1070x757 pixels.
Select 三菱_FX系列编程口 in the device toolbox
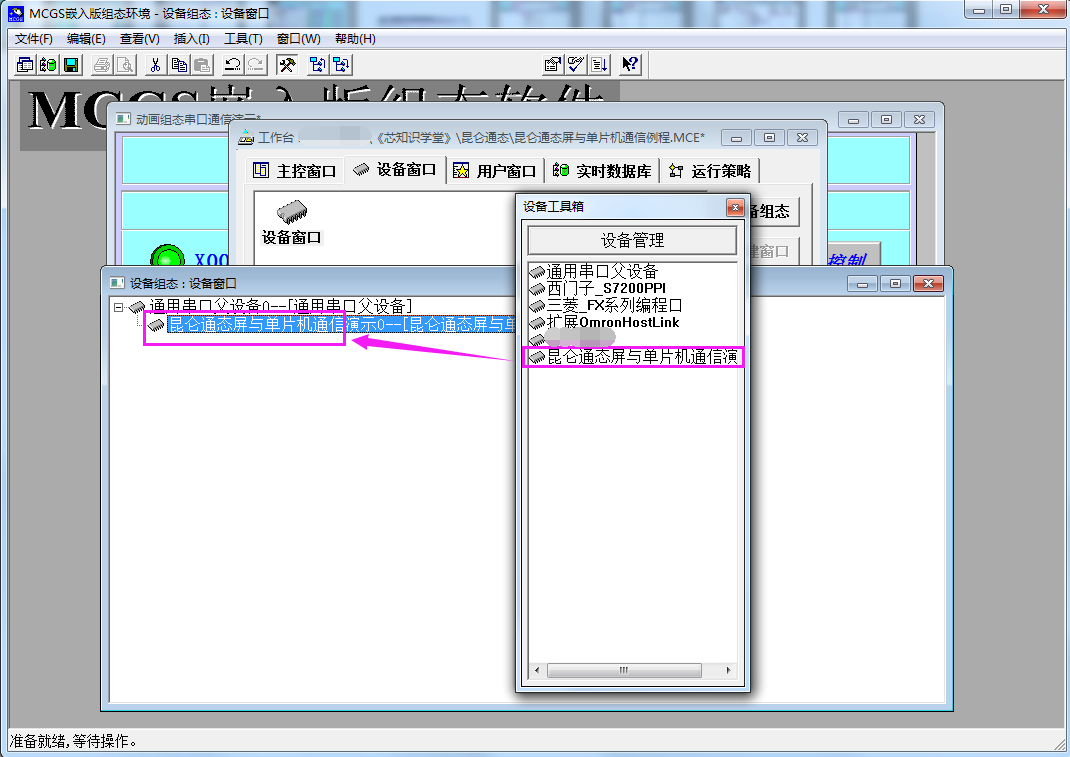[606, 305]
